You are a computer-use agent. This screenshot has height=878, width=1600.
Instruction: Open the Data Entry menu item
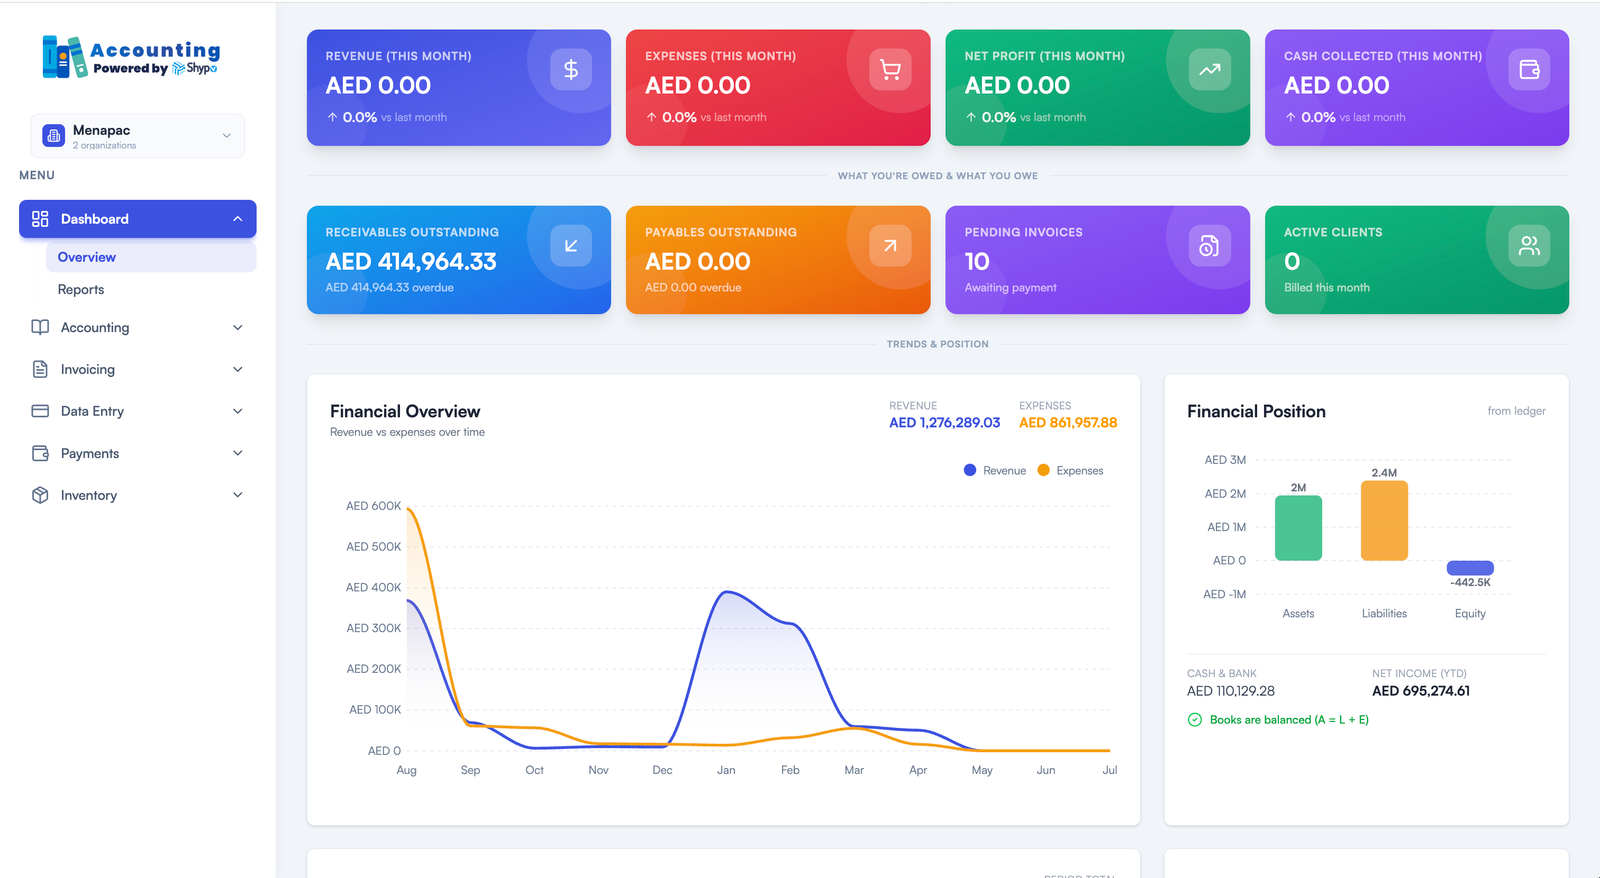pyautogui.click(x=138, y=411)
